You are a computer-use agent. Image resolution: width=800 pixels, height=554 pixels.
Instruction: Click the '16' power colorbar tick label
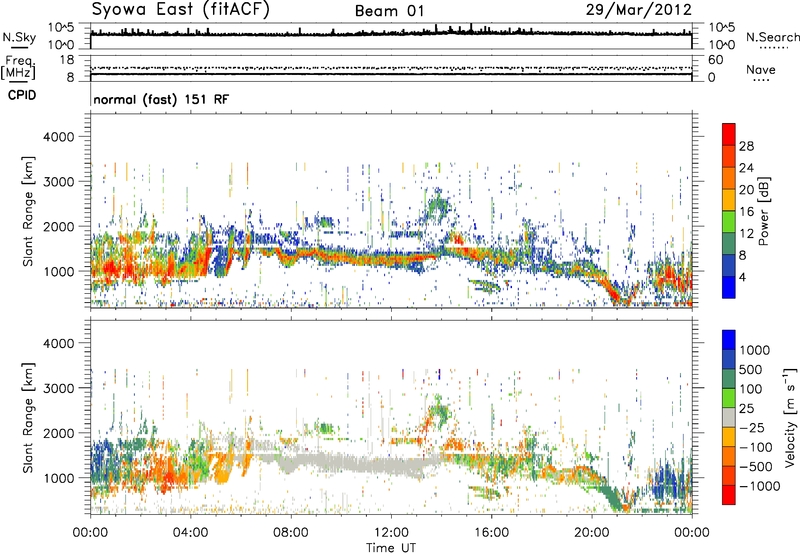746,212
